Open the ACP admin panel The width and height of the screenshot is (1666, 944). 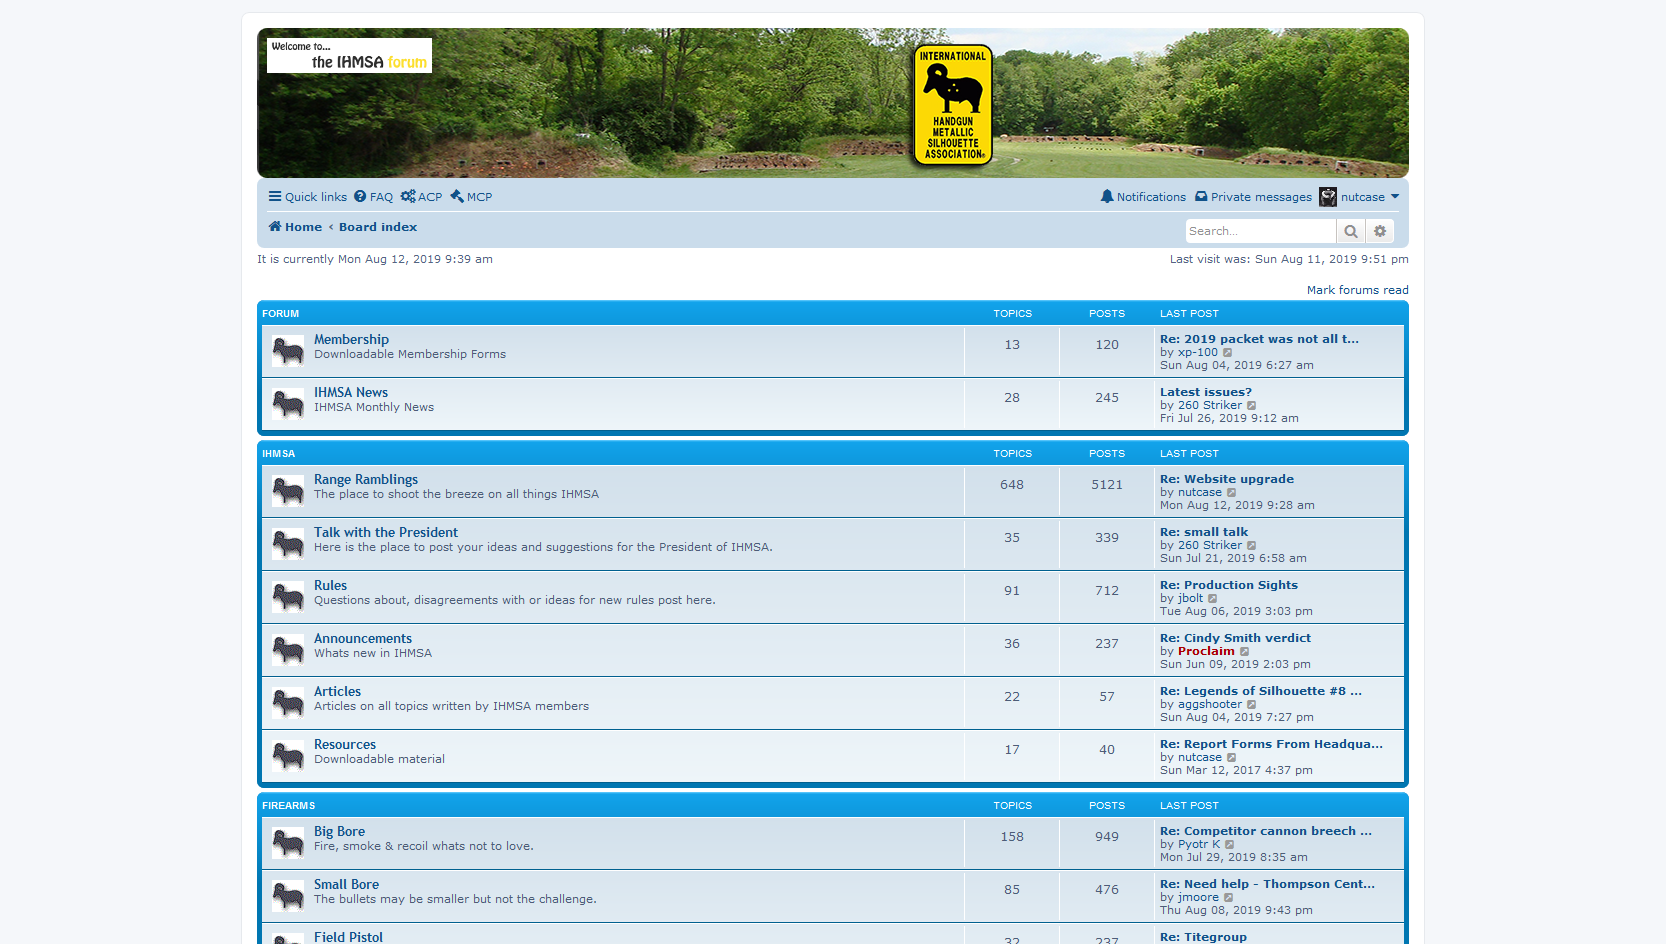[421, 197]
